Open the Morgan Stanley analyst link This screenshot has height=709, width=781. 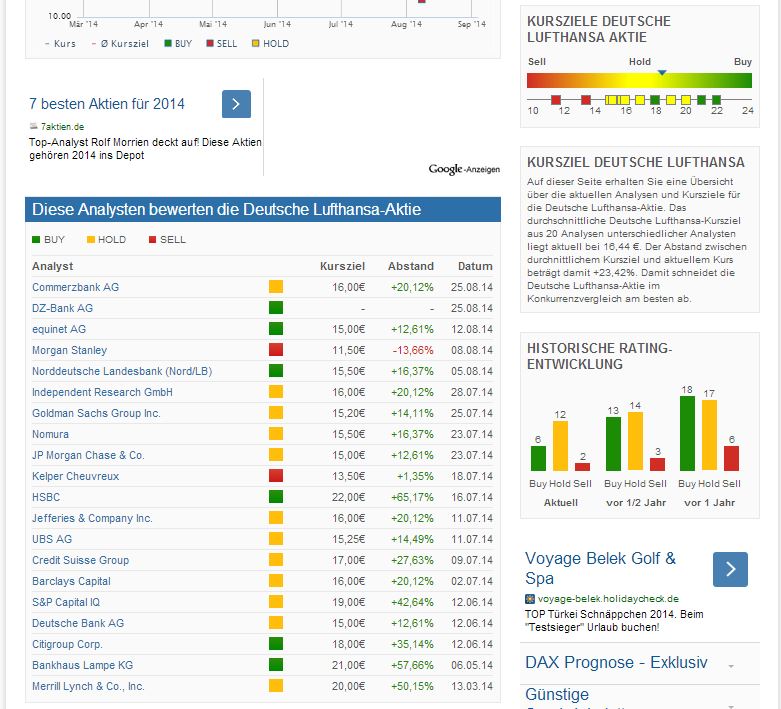pos(69,350)
